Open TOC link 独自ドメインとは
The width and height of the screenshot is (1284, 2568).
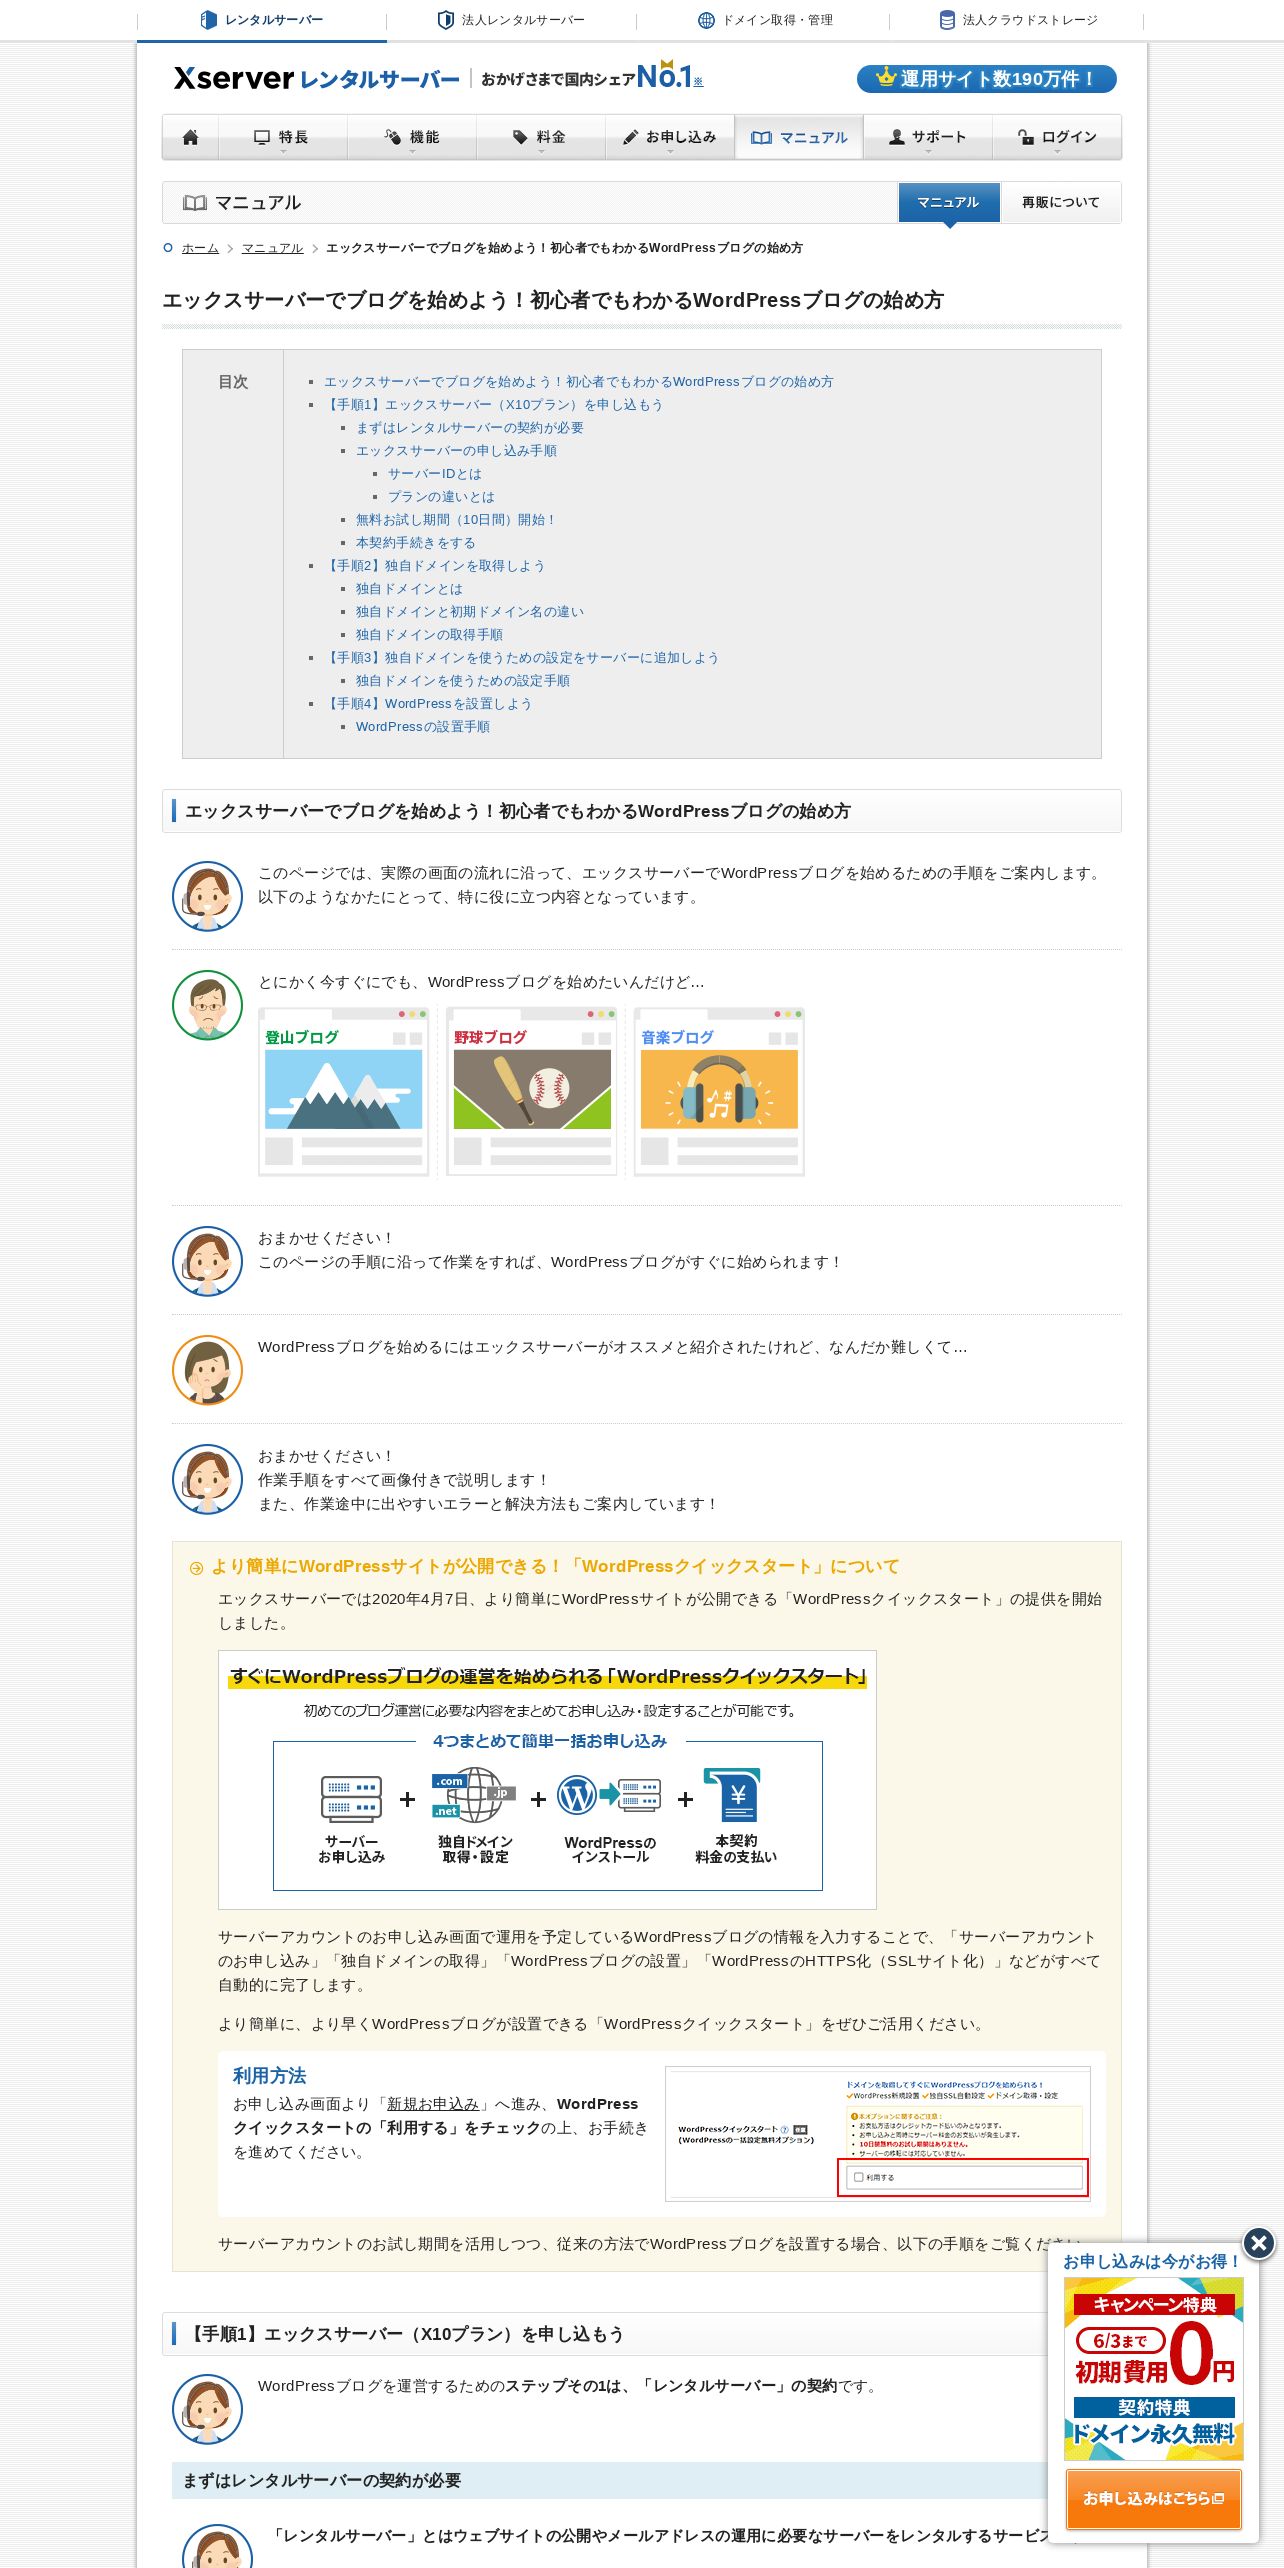409,589
